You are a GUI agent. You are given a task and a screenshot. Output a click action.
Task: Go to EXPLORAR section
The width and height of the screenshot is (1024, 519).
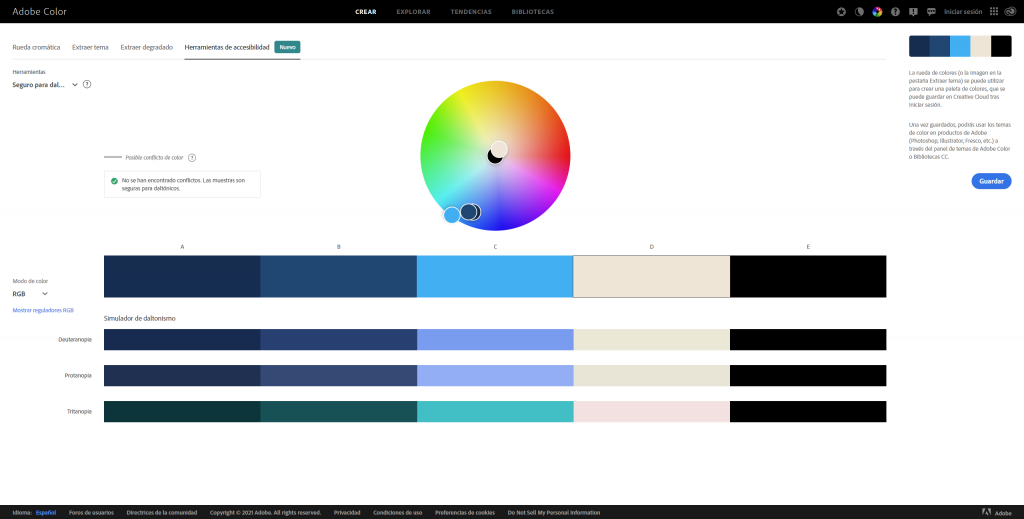(413, 12)
